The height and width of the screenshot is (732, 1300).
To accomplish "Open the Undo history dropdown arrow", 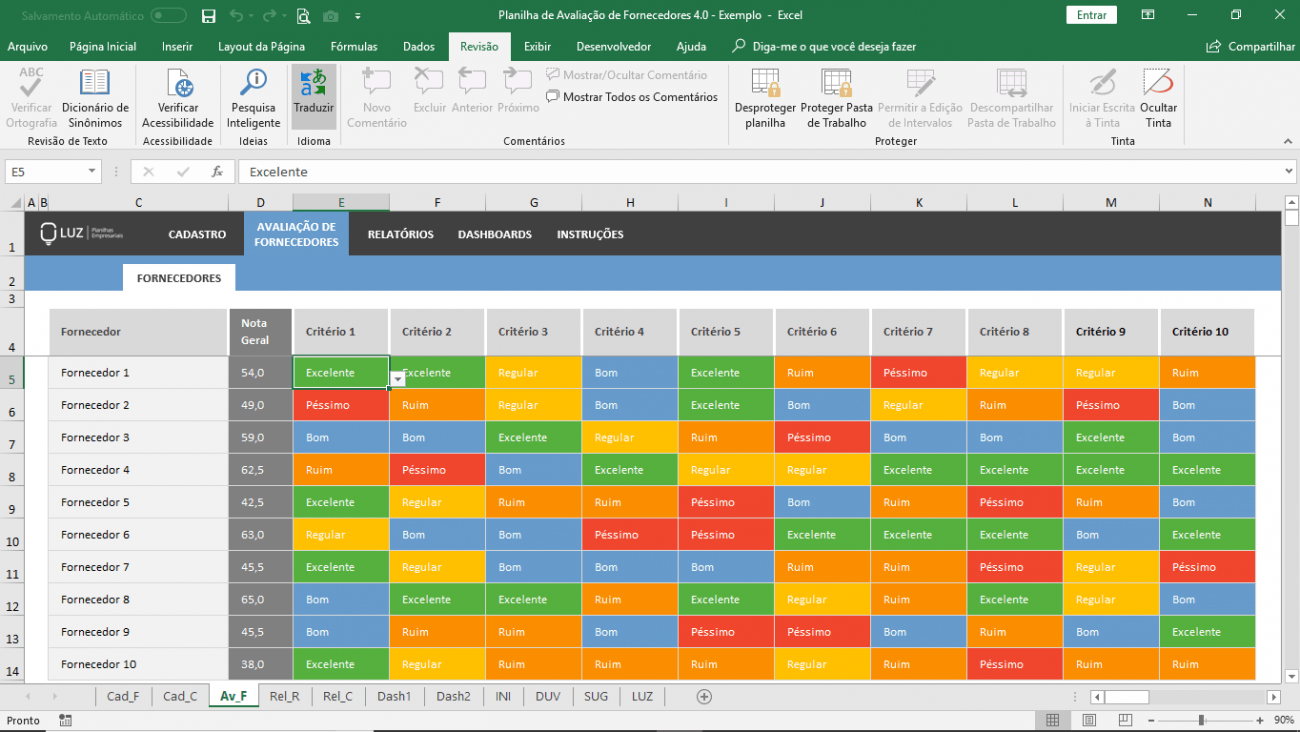I will tap(250, 16).
